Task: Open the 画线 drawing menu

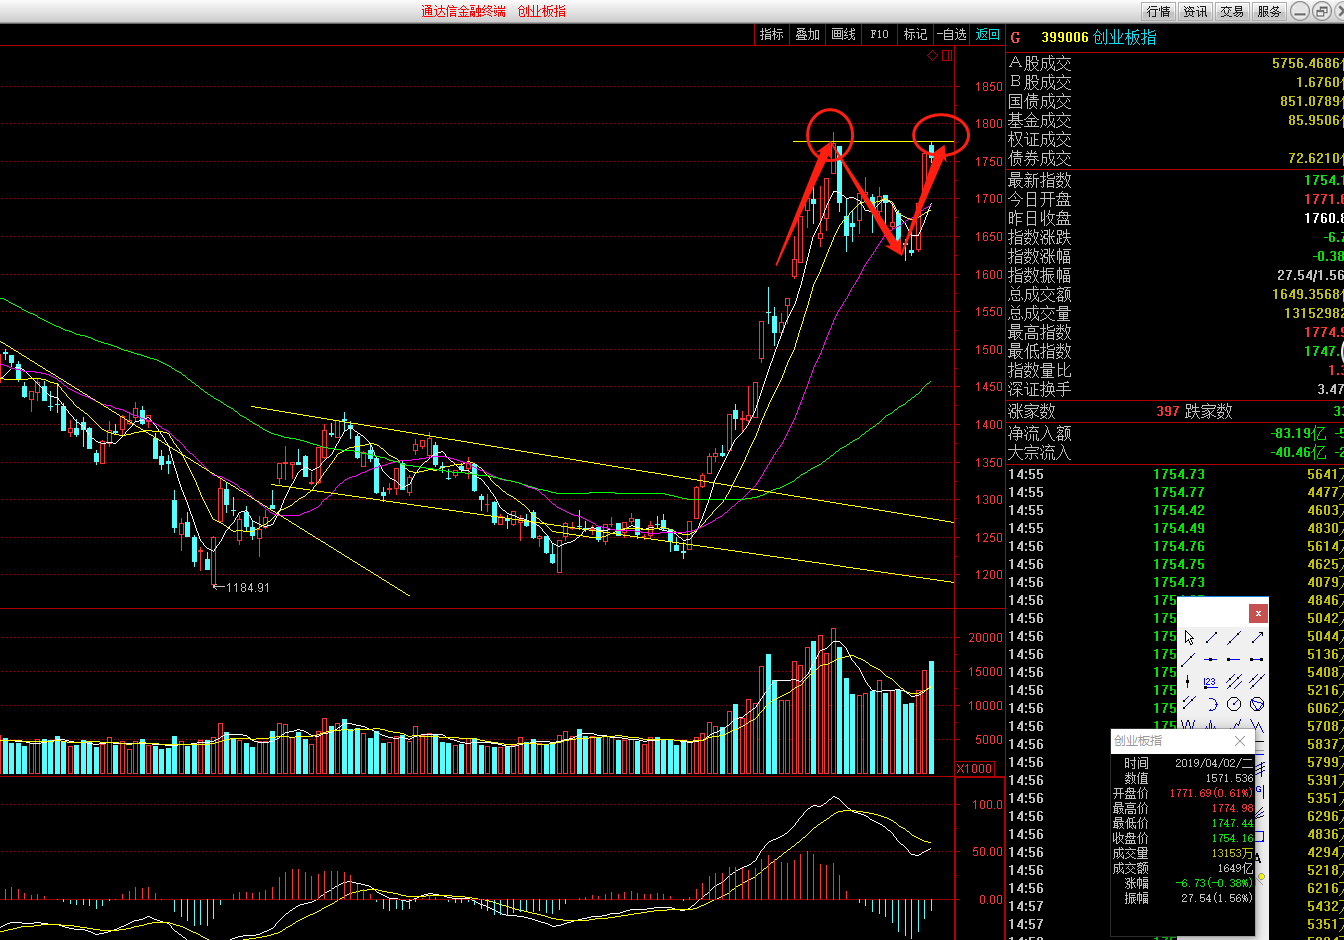Action: [844, 34]
